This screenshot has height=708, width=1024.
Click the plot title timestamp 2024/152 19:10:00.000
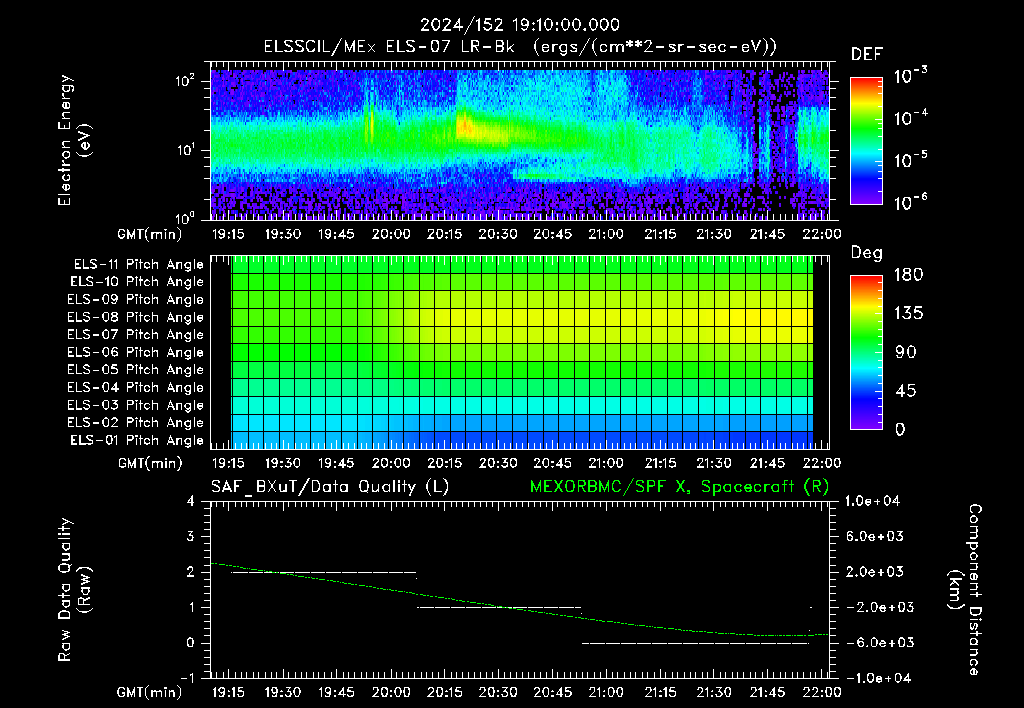pyautogui.click(x=519, y=25)
